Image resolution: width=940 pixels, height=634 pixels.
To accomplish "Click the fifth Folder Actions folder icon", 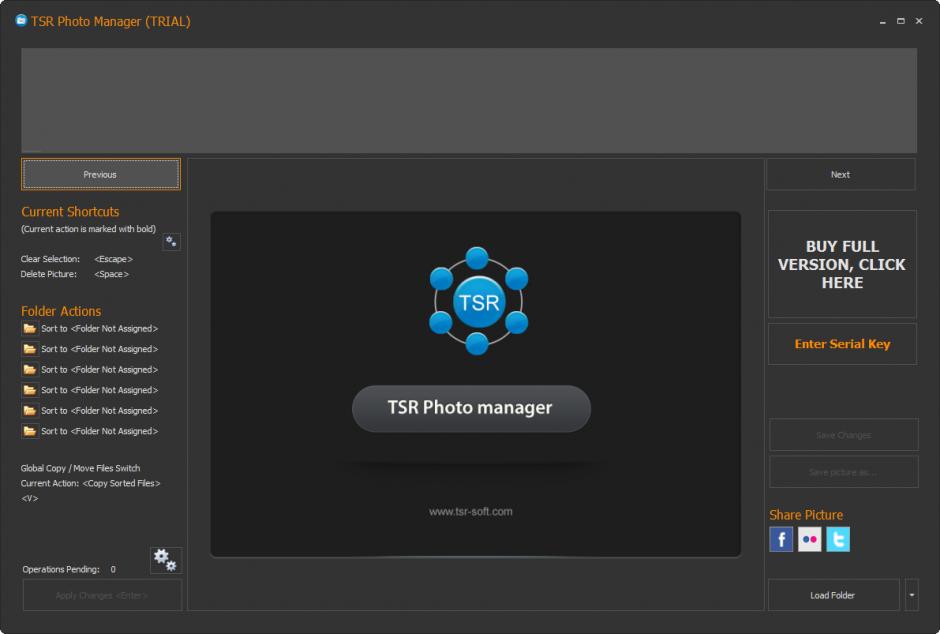I will pos(29,410).
